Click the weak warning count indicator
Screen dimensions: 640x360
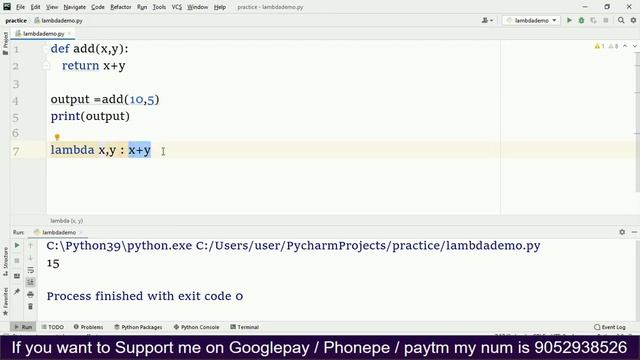[613, 46]
